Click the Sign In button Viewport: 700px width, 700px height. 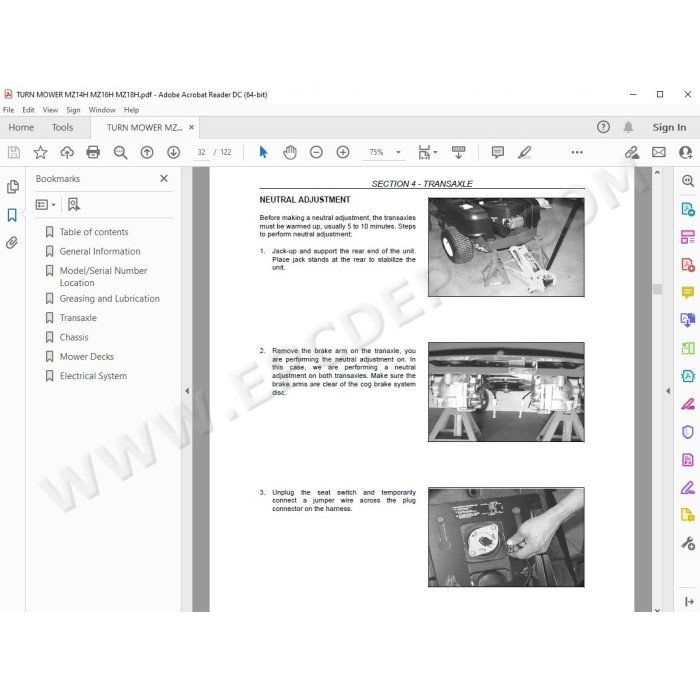click(x=669, y=127)
